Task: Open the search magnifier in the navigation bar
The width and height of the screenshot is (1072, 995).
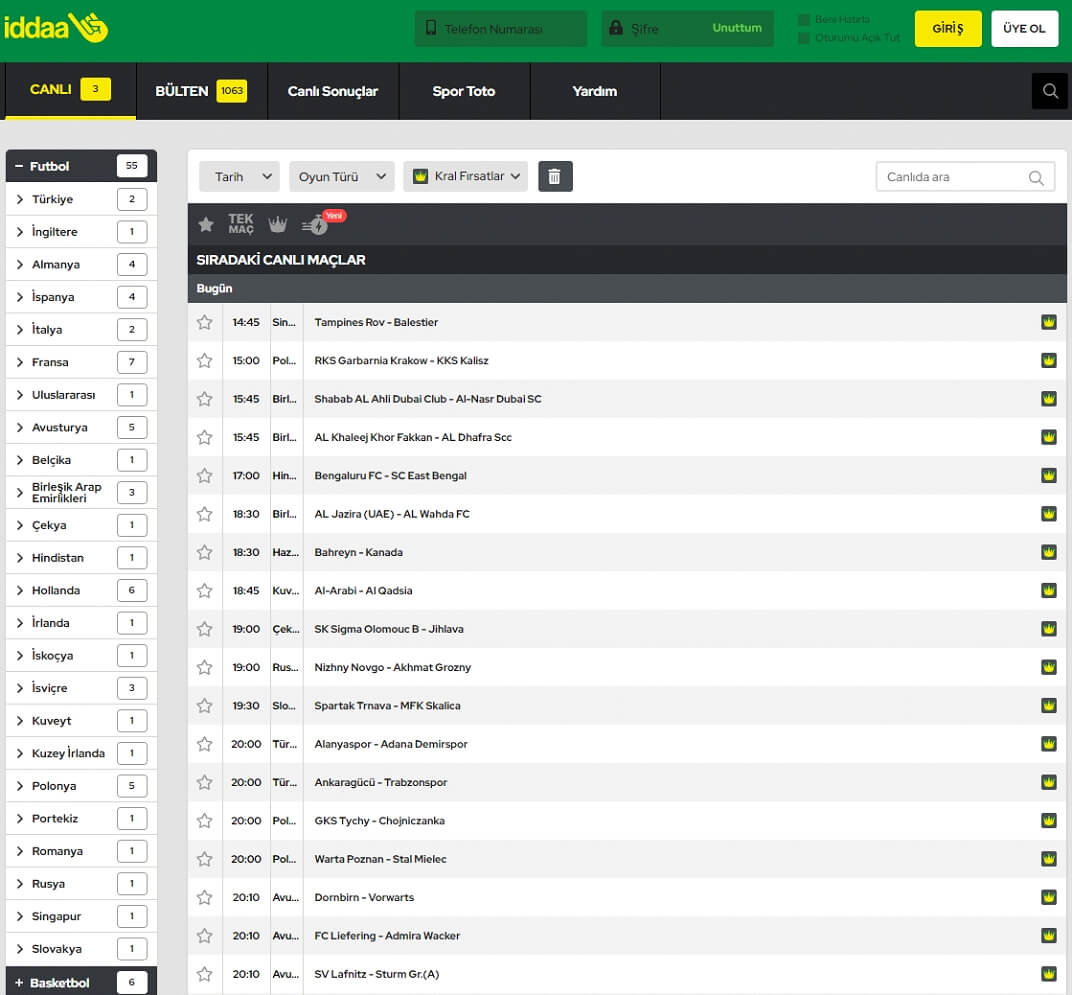Action: click(1050, 91)
